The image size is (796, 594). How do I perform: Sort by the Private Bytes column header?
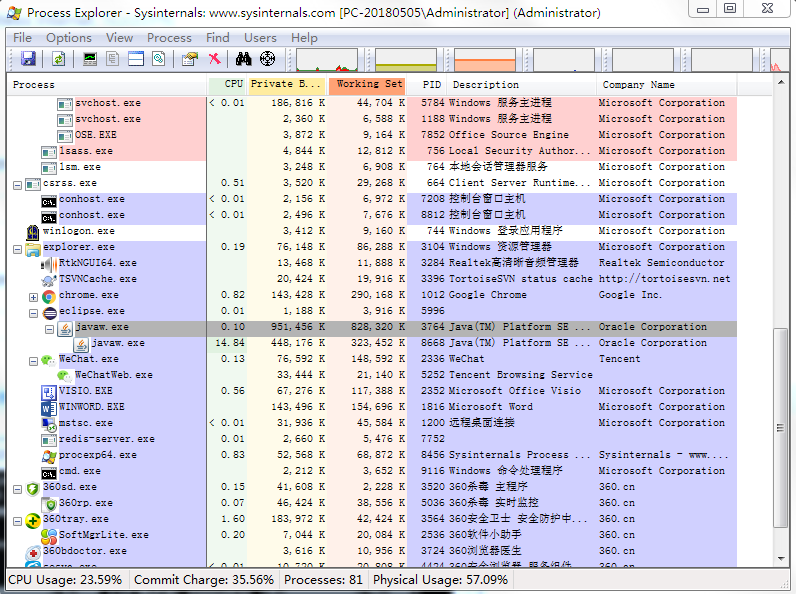click(x=286, y=85)
